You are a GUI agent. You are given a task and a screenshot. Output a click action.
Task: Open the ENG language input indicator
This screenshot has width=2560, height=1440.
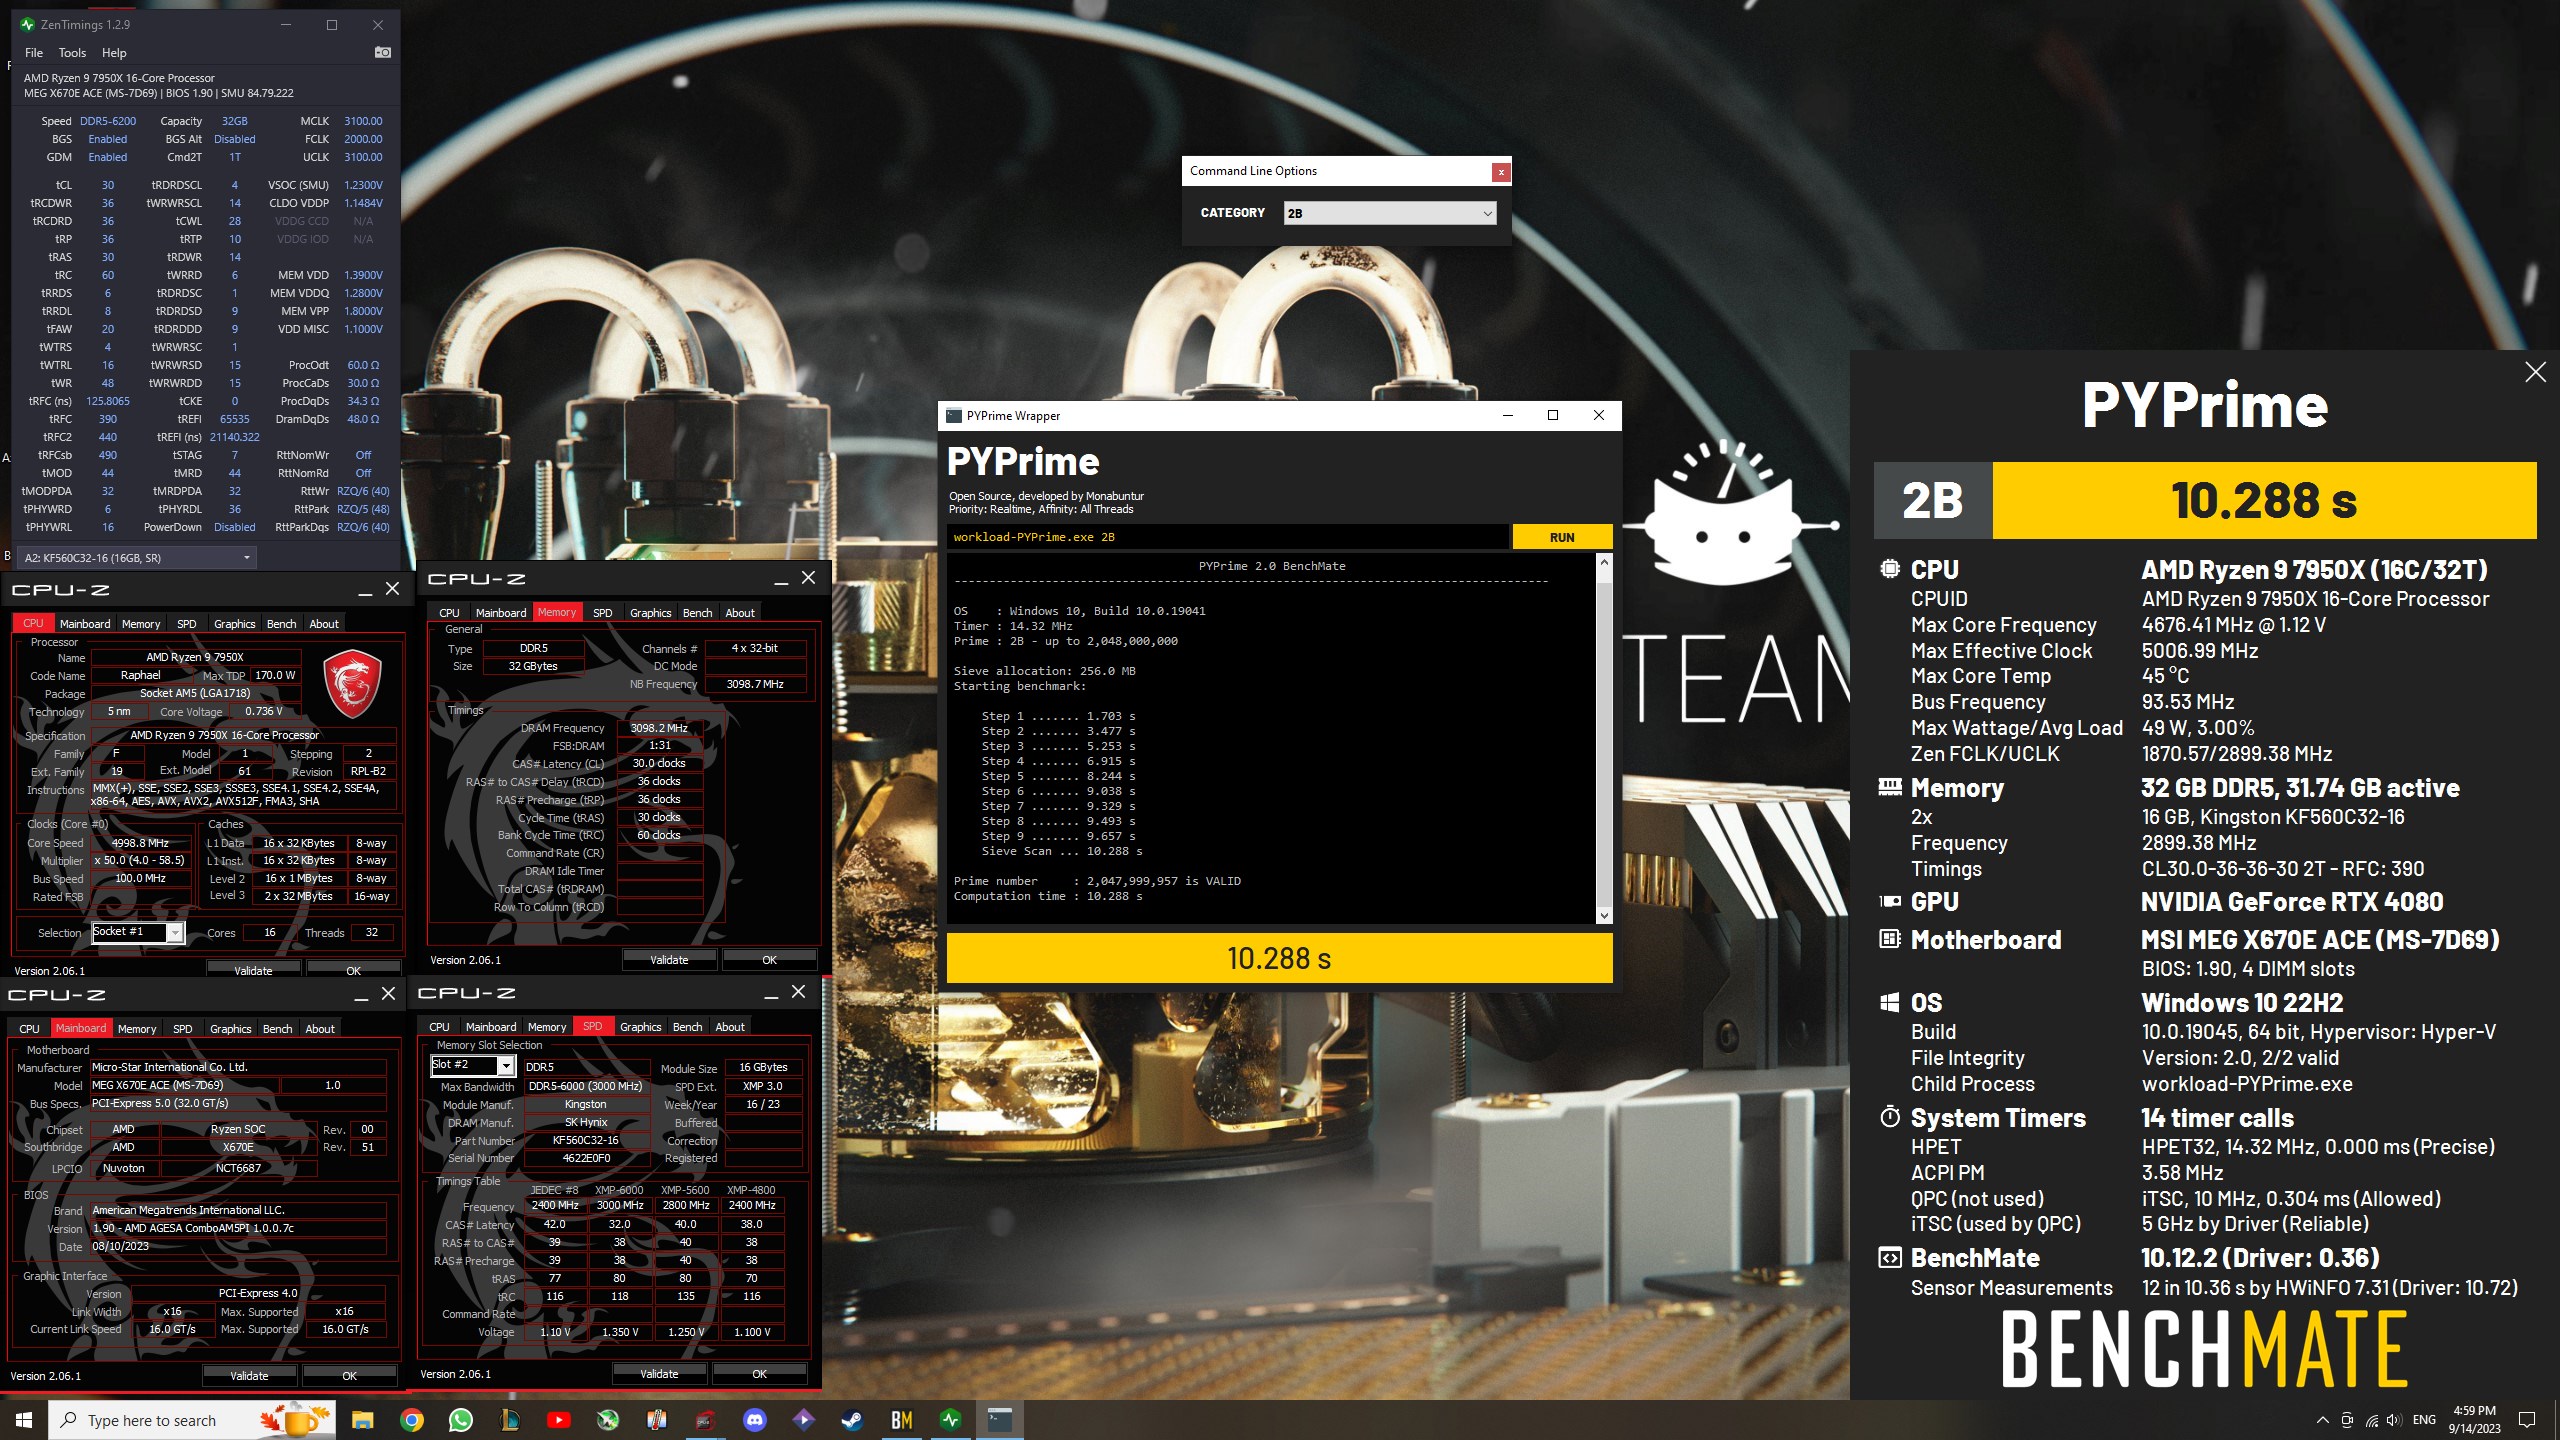2424,1420
